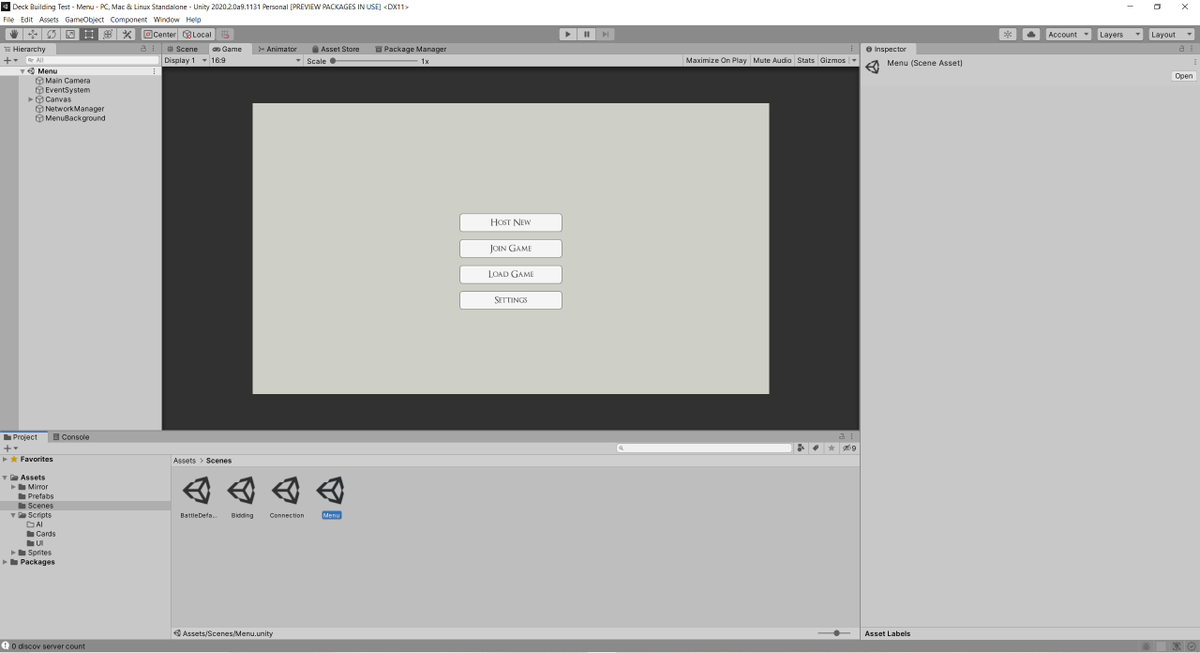Open the Component menu
Image resolution: width=1200 pixels, height=653 pixels.
point(129,19)
